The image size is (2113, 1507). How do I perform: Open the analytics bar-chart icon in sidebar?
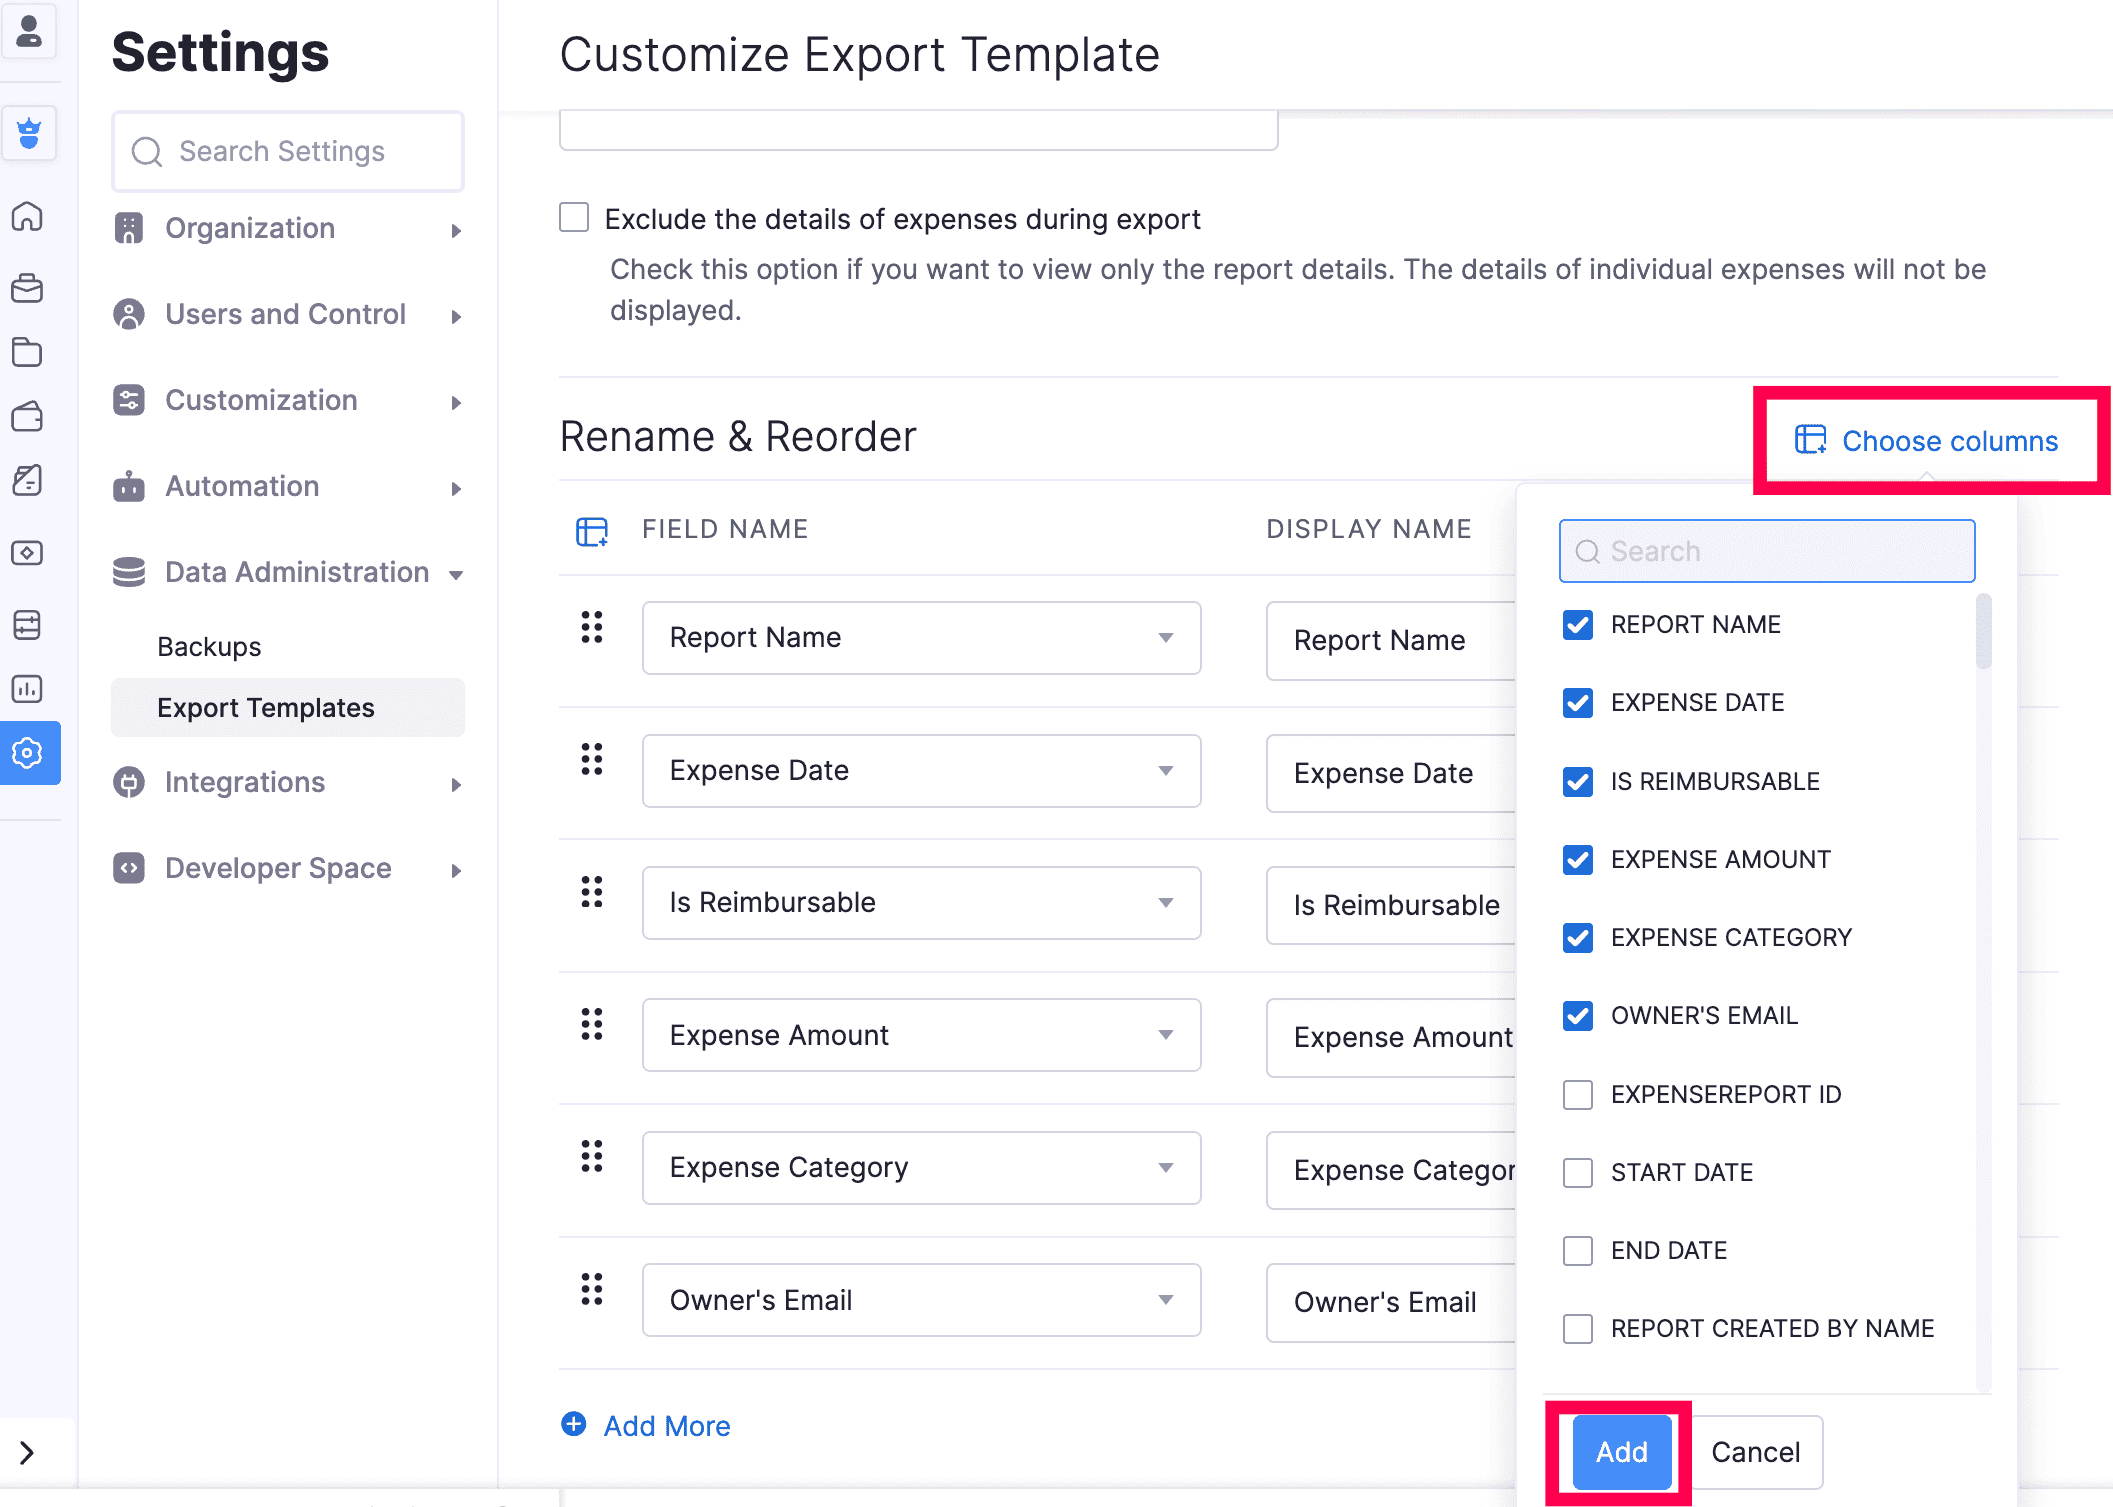pyautogui.click(x=29, y=688)
